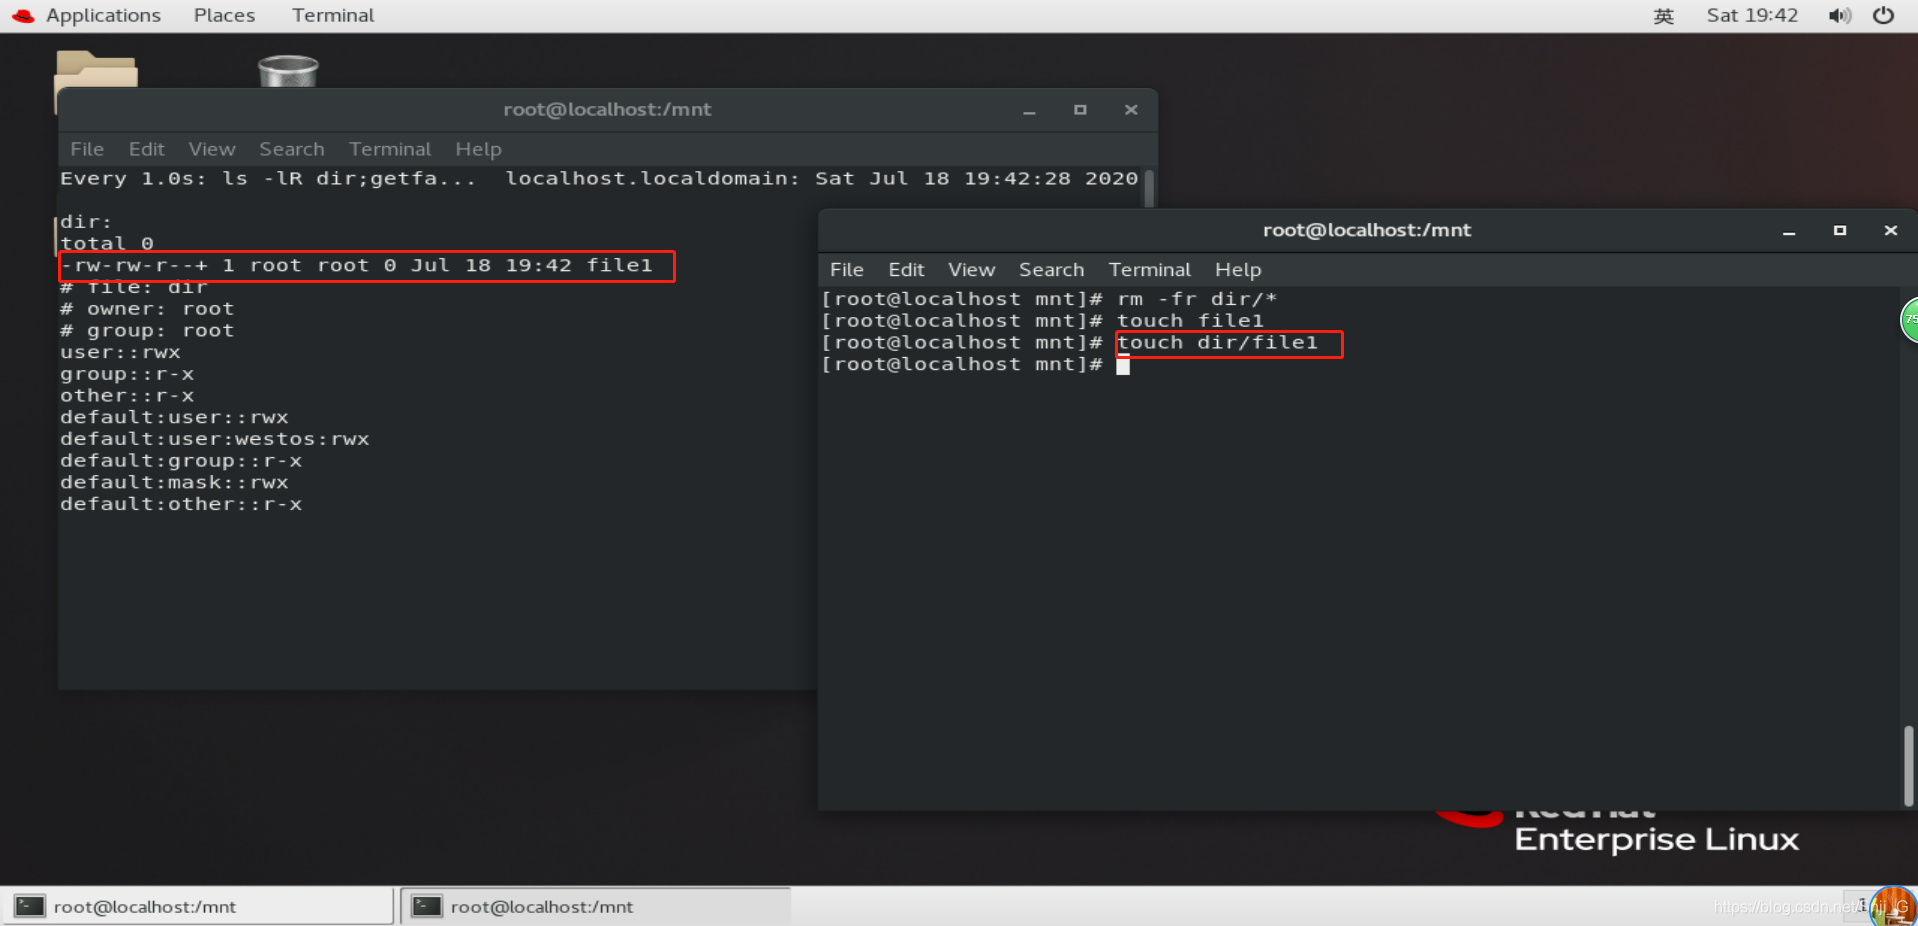This screenshot has width=1918, height=926.
Task: Click the power icon in top bar
Action: pyautogui.click(x=1883, y=15)
